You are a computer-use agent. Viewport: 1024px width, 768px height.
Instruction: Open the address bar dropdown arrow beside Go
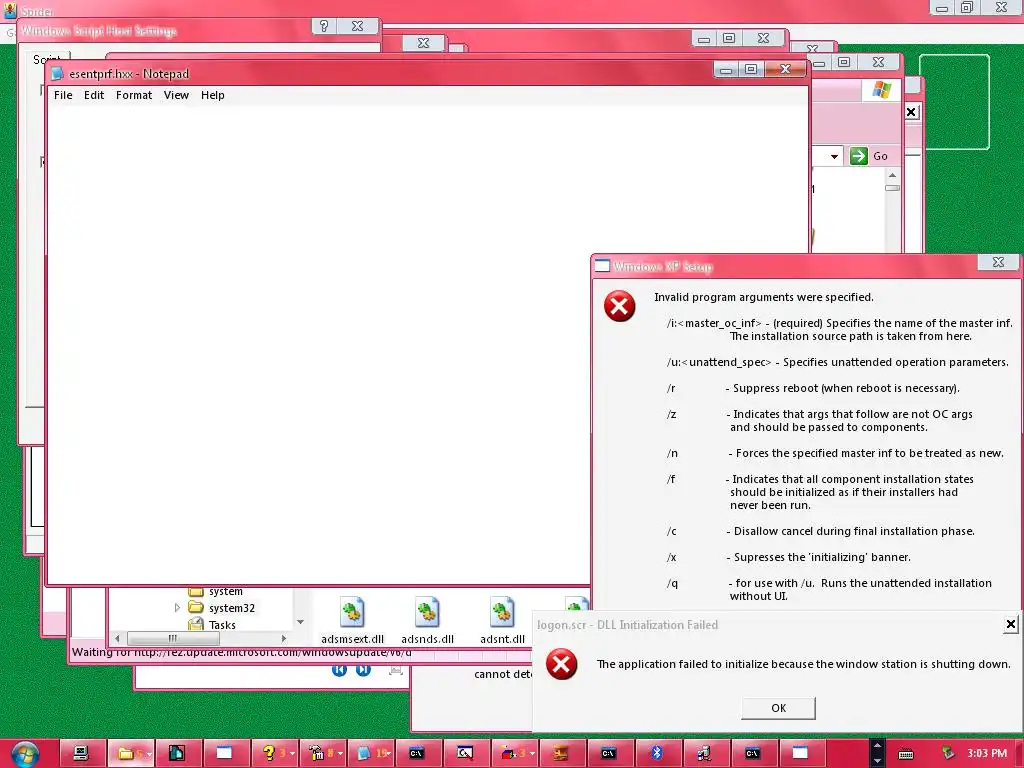pos(834,157)
